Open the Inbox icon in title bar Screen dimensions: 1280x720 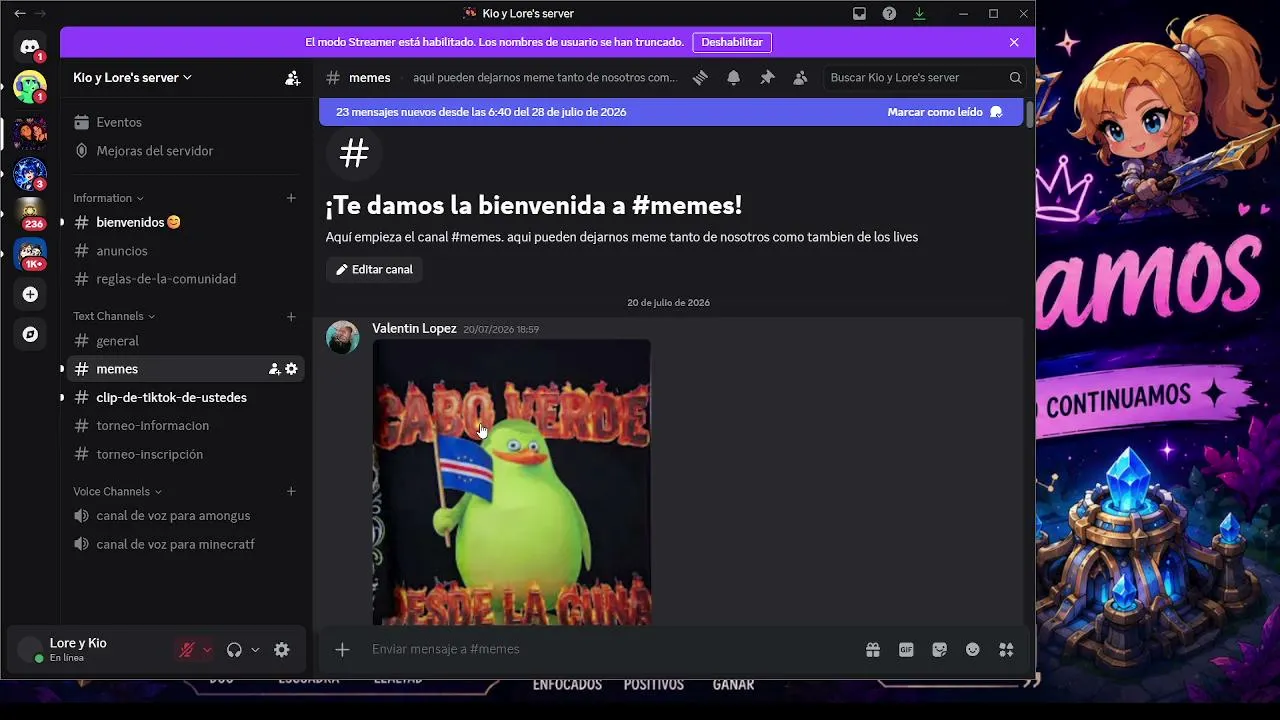coord(859,14)
